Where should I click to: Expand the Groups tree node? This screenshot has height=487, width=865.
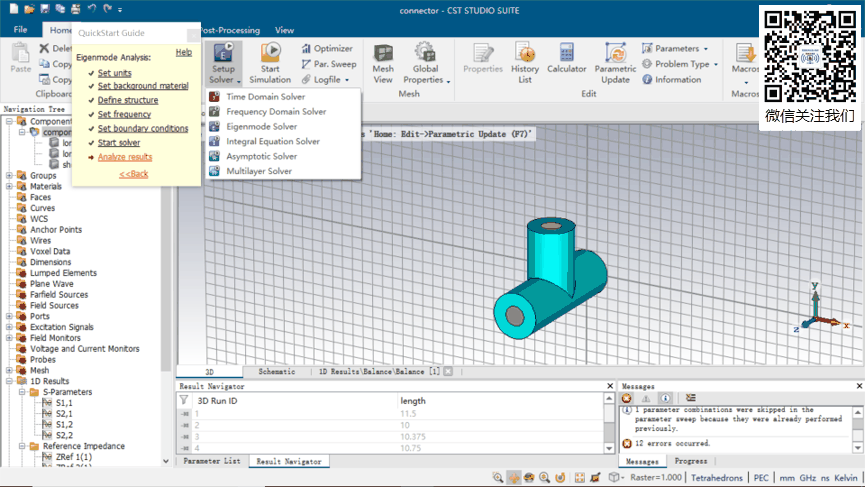tap(9, 175)
